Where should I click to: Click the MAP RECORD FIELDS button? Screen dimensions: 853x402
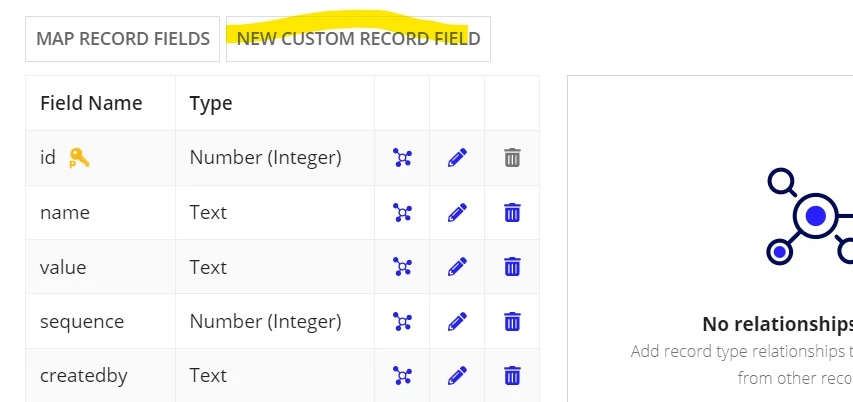pyautogui.click(x=122, y=39)
